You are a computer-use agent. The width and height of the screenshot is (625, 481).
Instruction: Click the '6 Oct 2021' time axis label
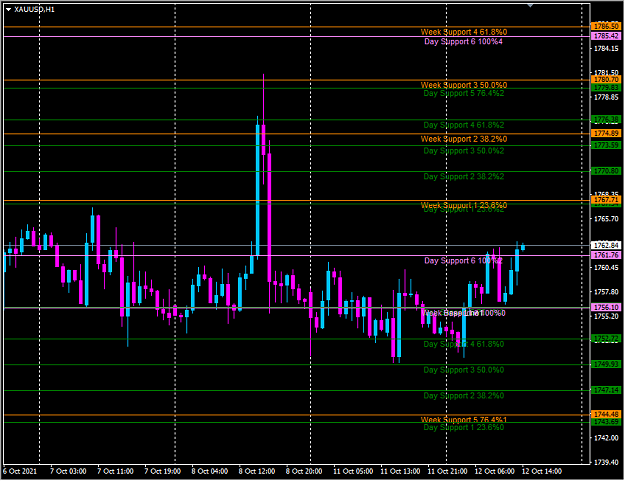pos(20,471)
